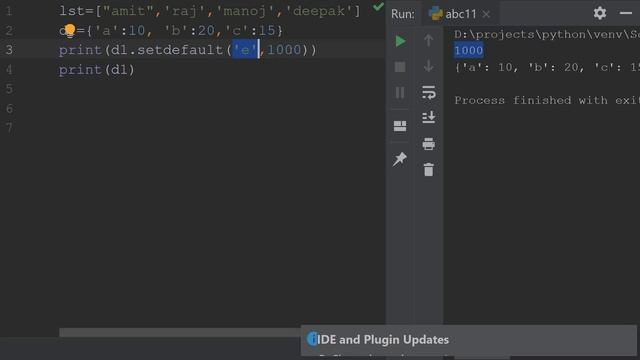Screen dimensions: 640x360
Task: Toggle soft-wrap in the console
Action: point(429,93)
